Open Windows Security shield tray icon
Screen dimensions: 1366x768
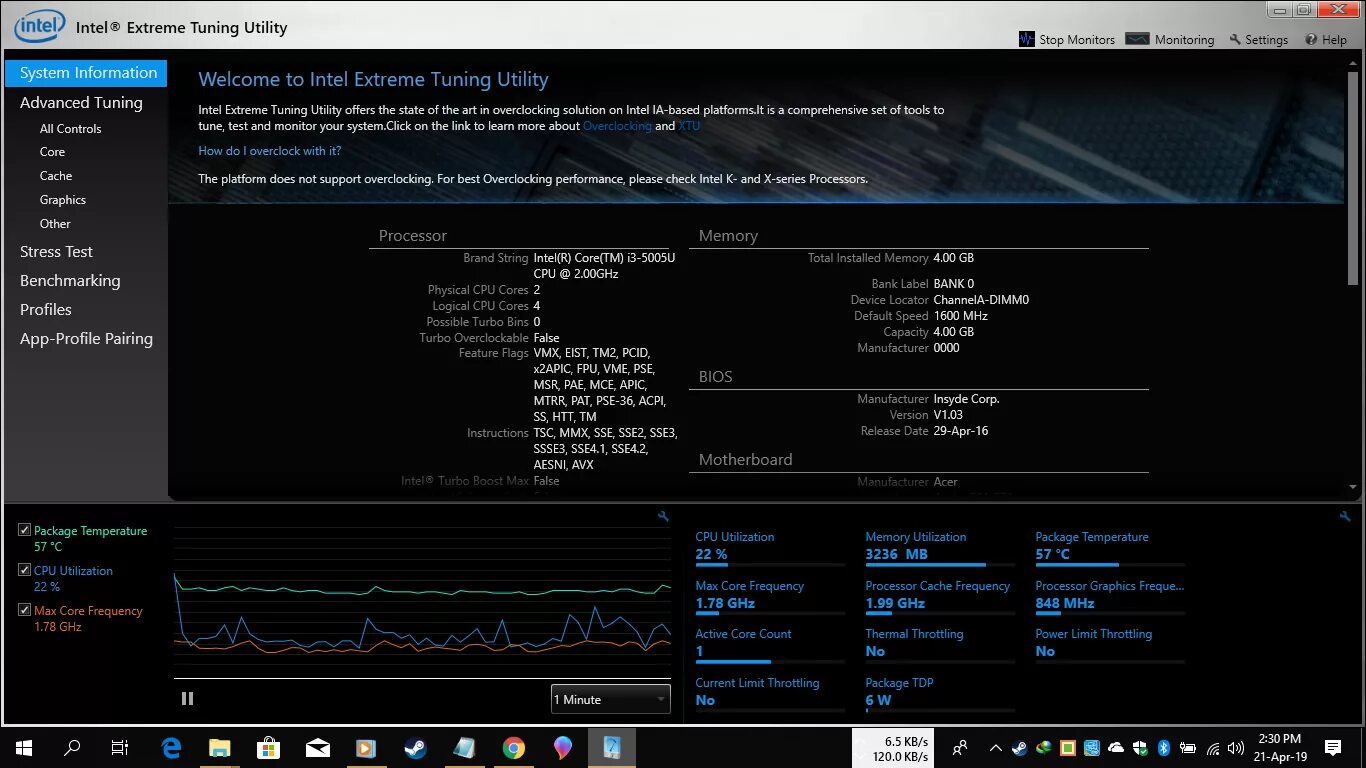(1140, 748)
